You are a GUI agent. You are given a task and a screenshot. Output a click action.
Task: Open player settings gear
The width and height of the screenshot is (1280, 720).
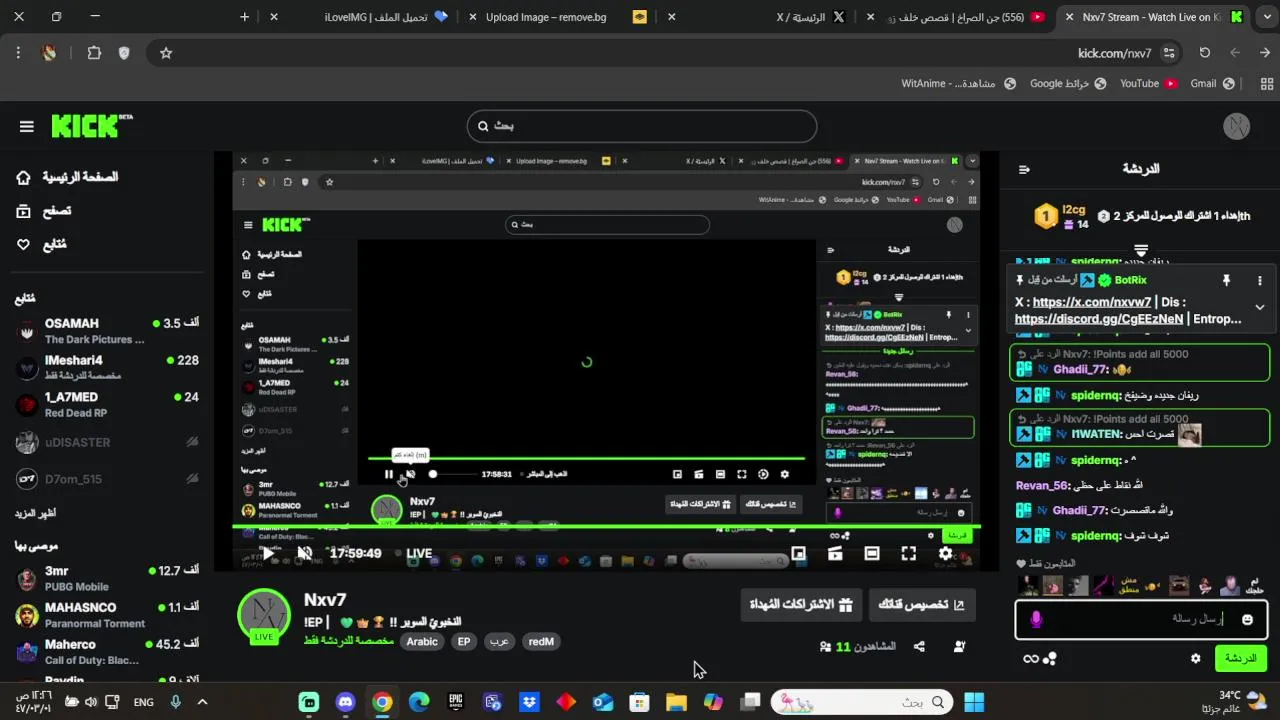click(945, 553)
